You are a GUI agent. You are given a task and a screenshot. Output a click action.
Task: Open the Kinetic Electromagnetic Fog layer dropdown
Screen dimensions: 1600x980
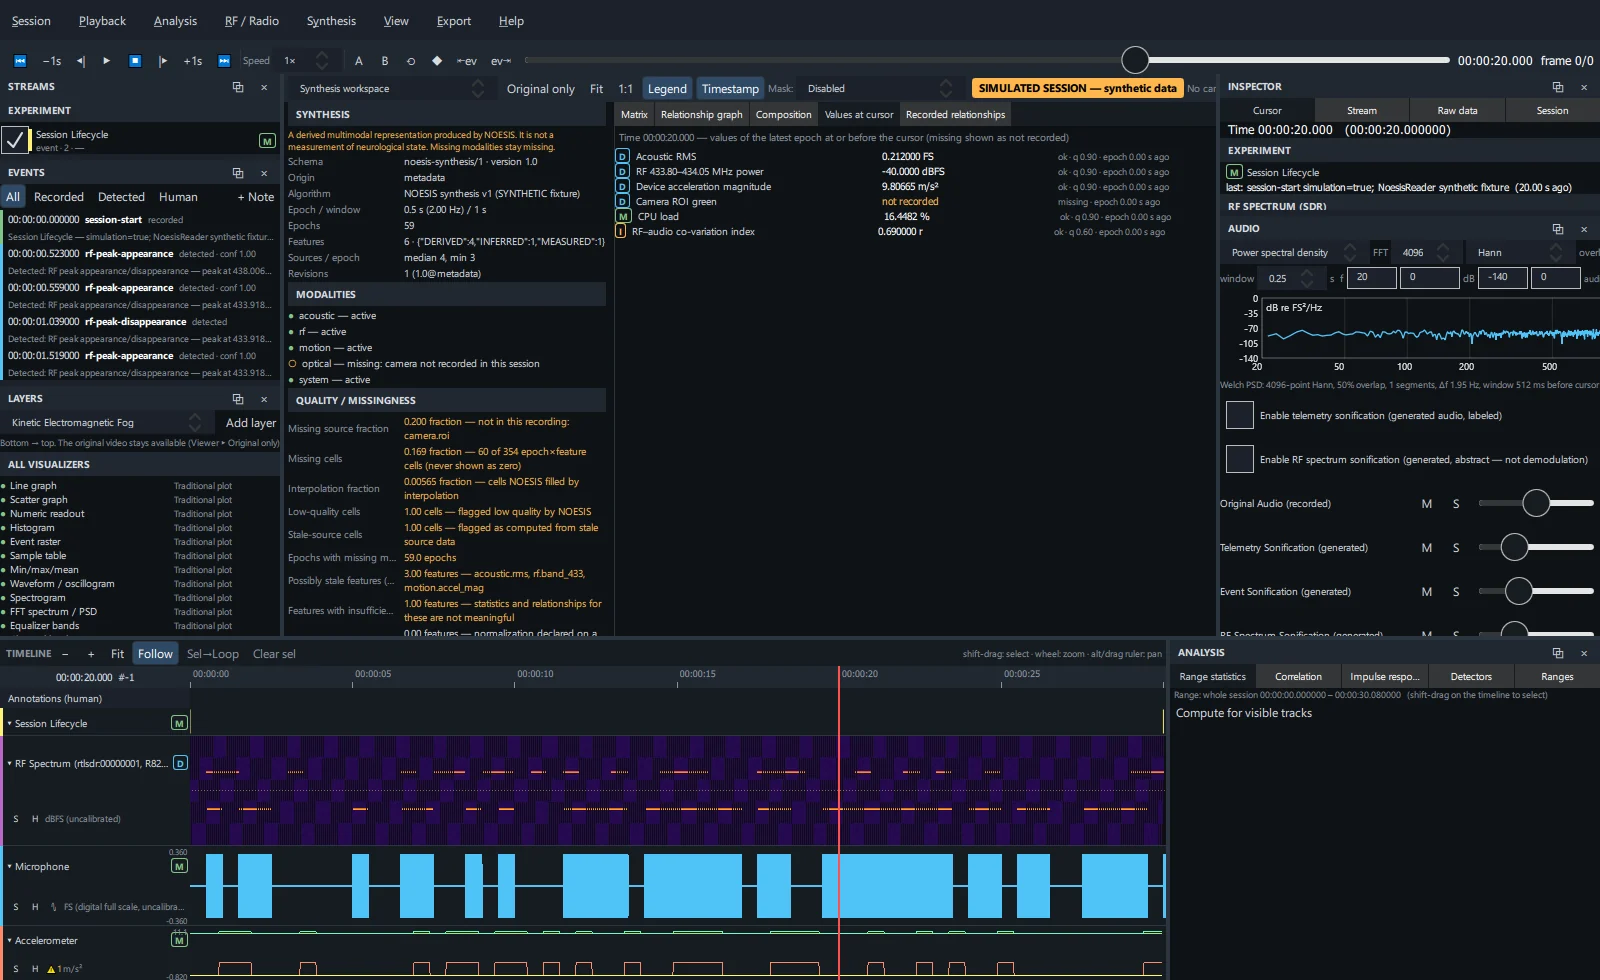click(x=105, y=422)
